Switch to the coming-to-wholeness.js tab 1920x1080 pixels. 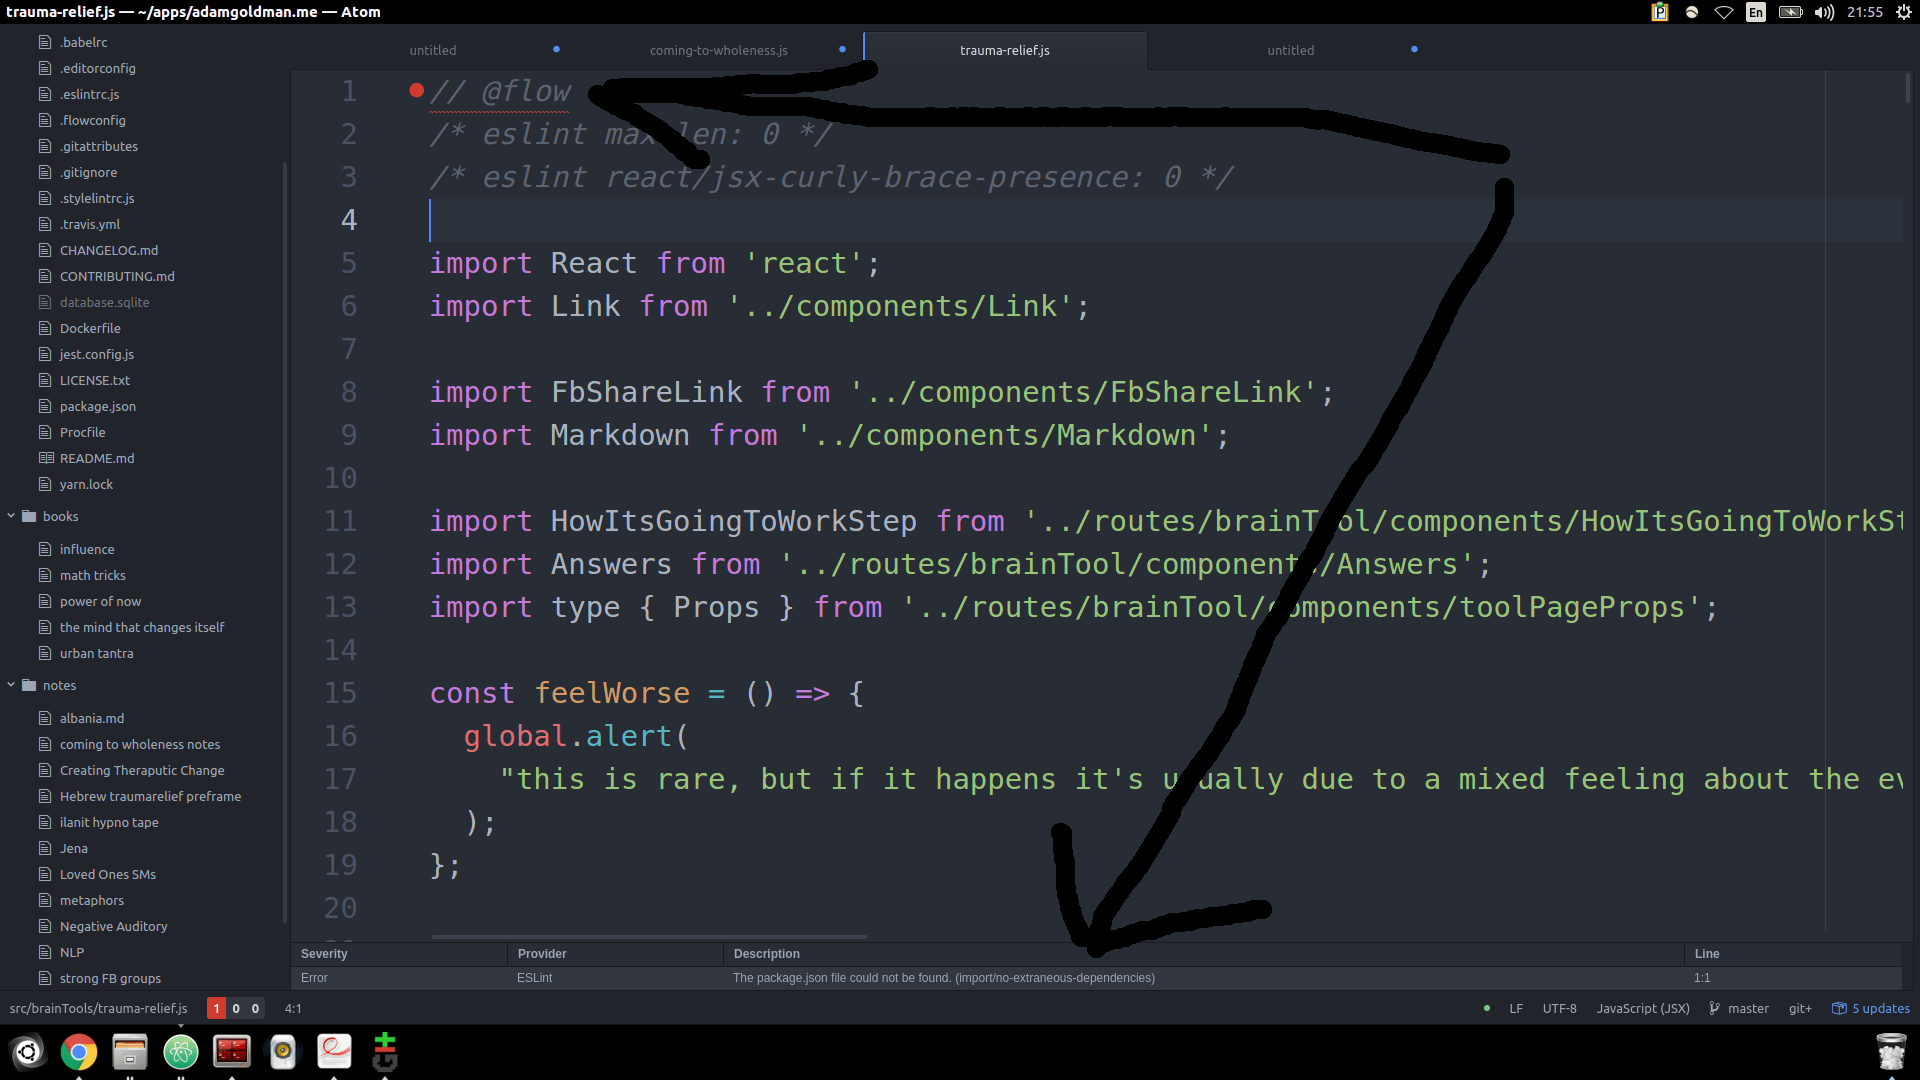point(718,50)
